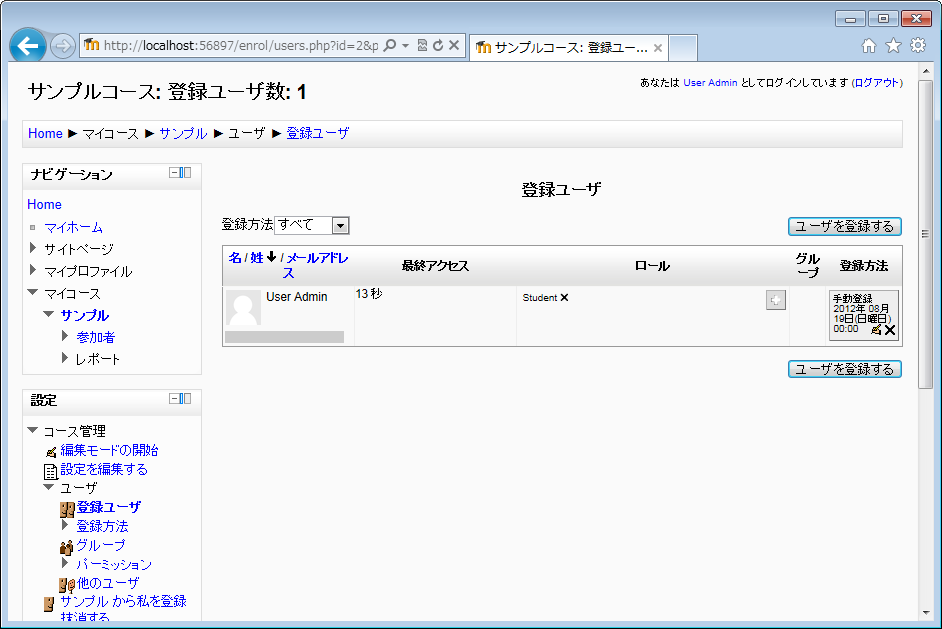The width and height of the screenshot is (942, 629).
Task: Remove the Student role with X icon
Action: (x=564, y=298)
